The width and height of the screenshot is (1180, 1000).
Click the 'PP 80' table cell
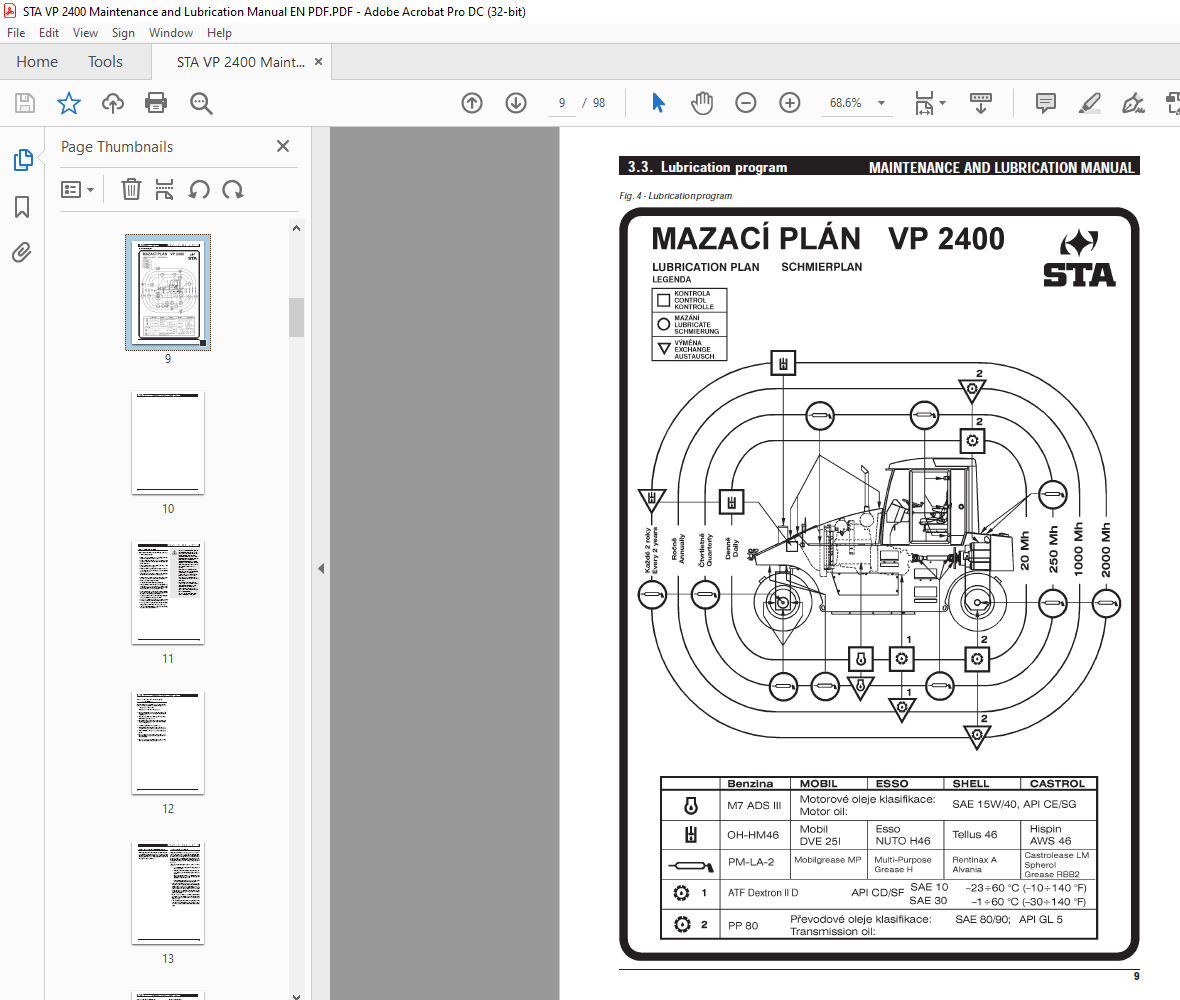(743, 926)
